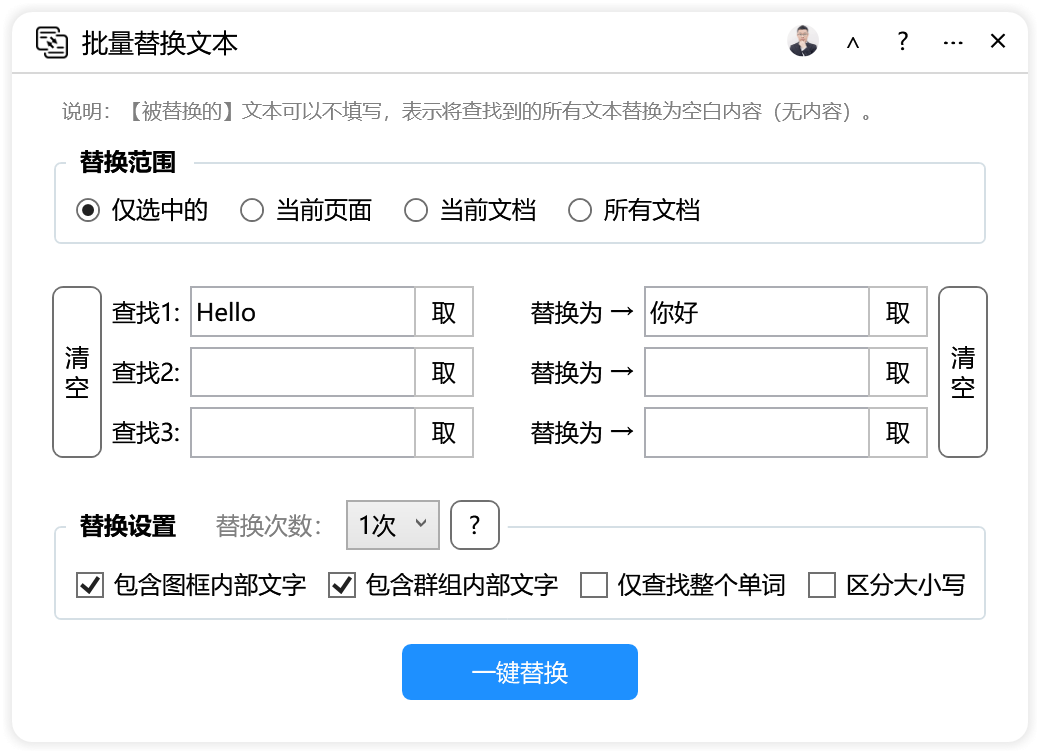Clear all replacement fields with right 清空
The height and width of the screenshot is (754, 1040).
click(963, 372)
